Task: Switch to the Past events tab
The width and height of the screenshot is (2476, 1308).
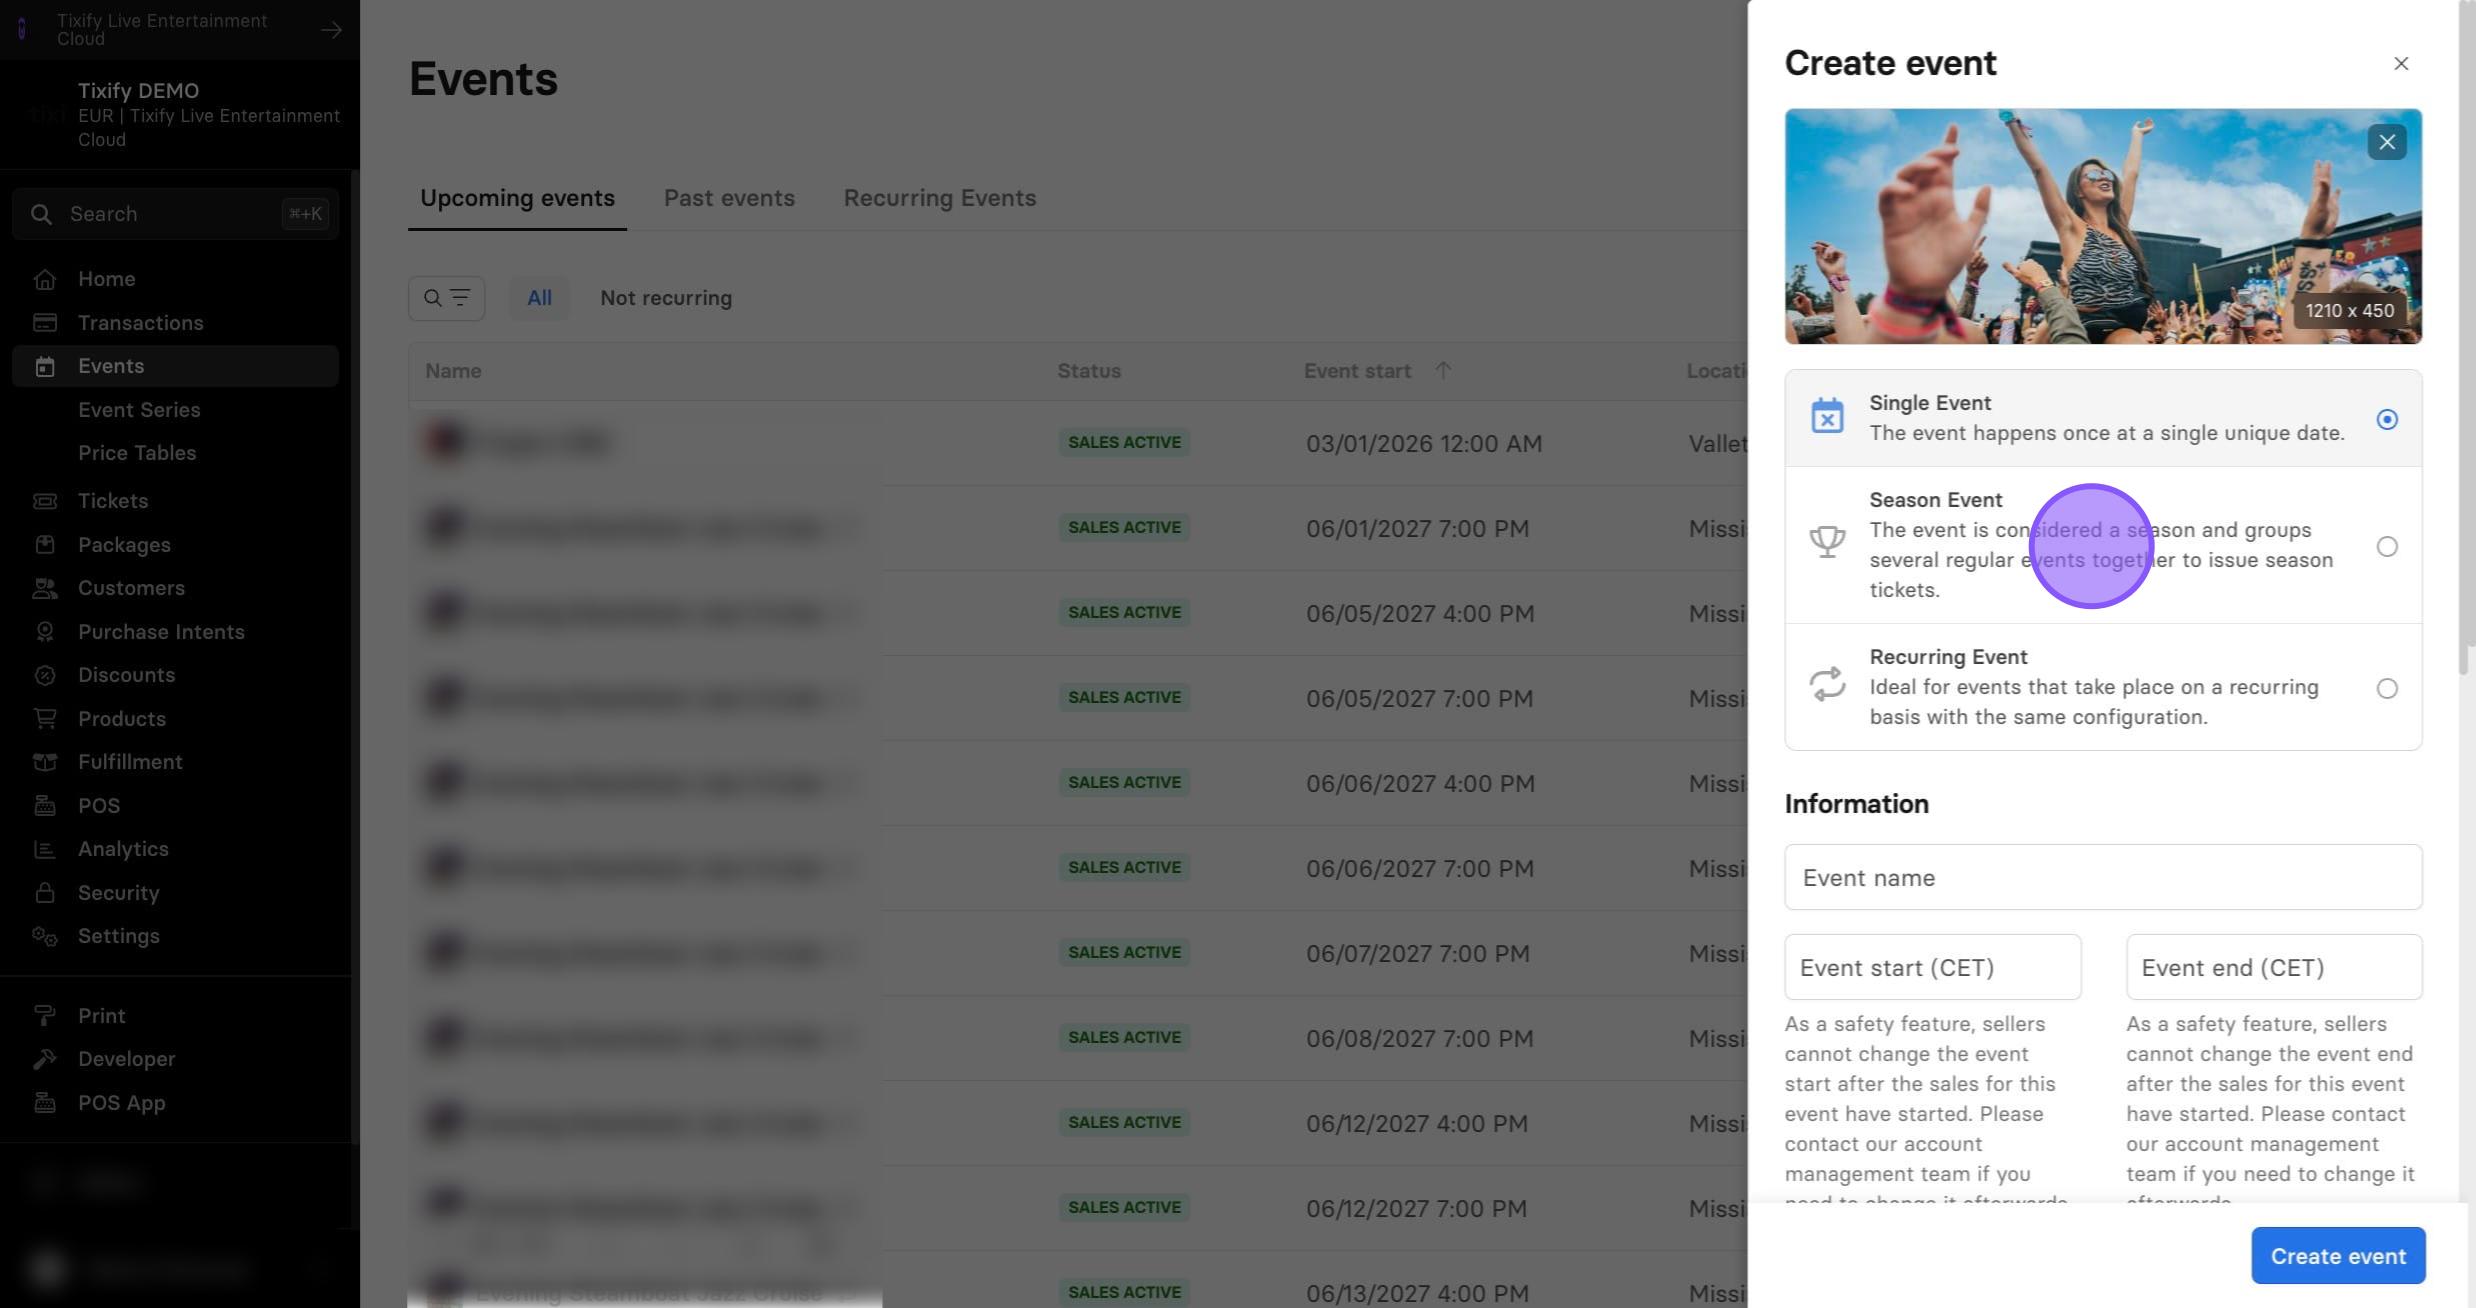Action: tap(729, 198)
